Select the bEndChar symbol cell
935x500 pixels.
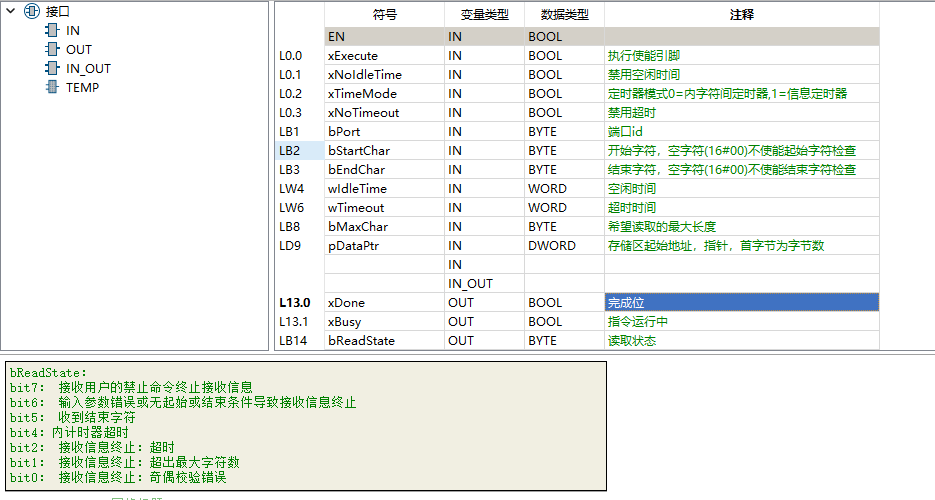click(x=385, y=170)
